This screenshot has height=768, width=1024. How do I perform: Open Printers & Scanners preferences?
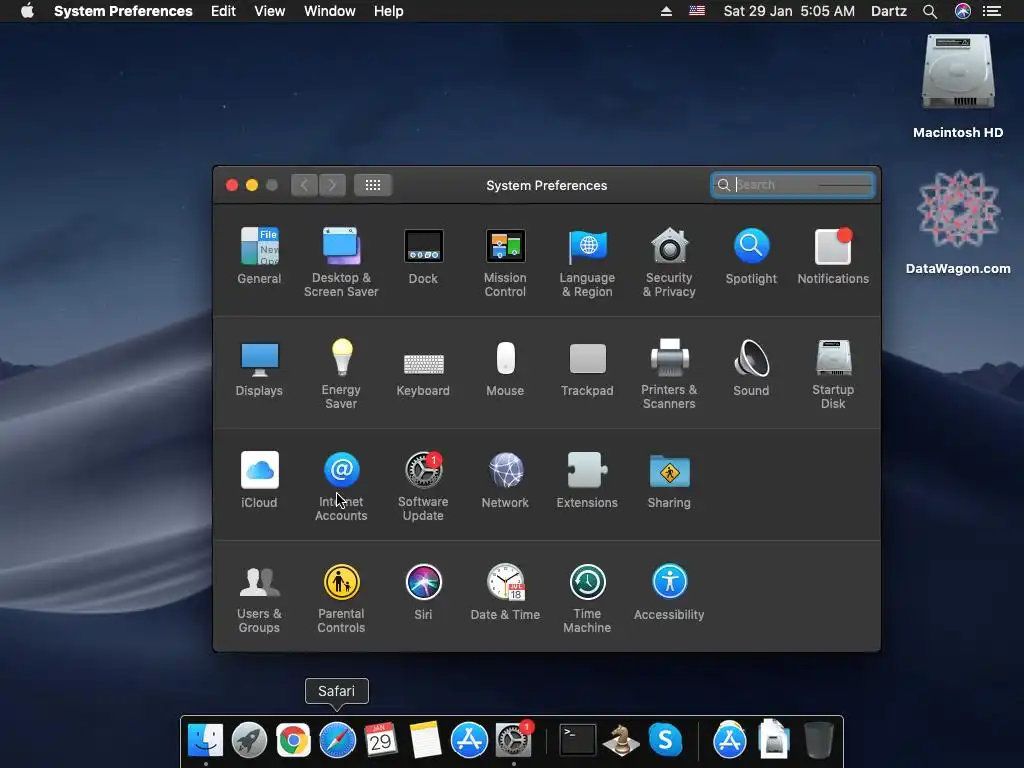[669, 374]
